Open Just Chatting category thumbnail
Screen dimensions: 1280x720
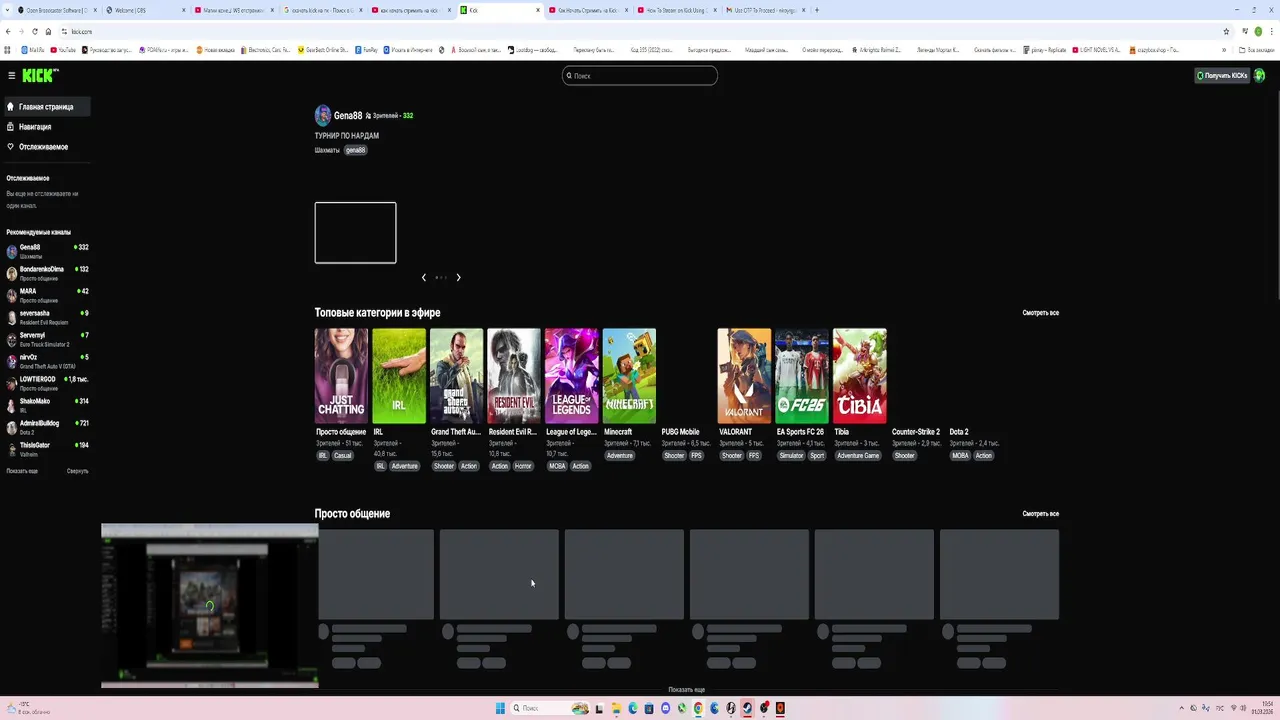coord(341,376)
